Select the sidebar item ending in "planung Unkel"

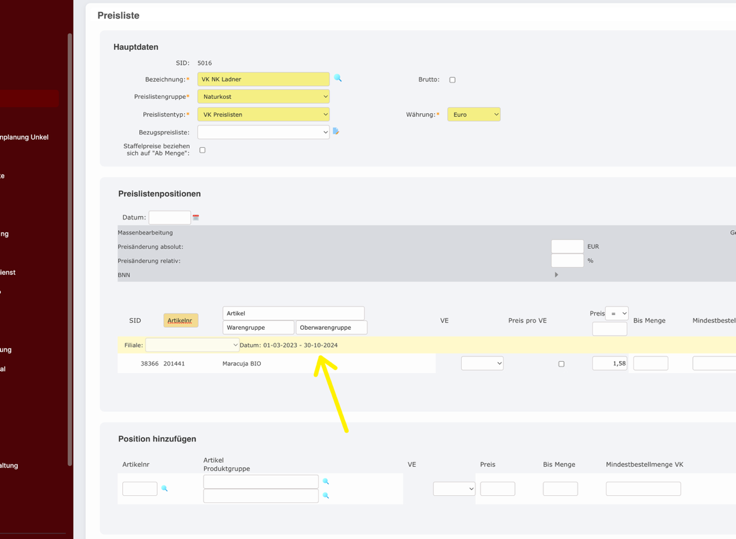pyautogui.click(x=24, y=137)
